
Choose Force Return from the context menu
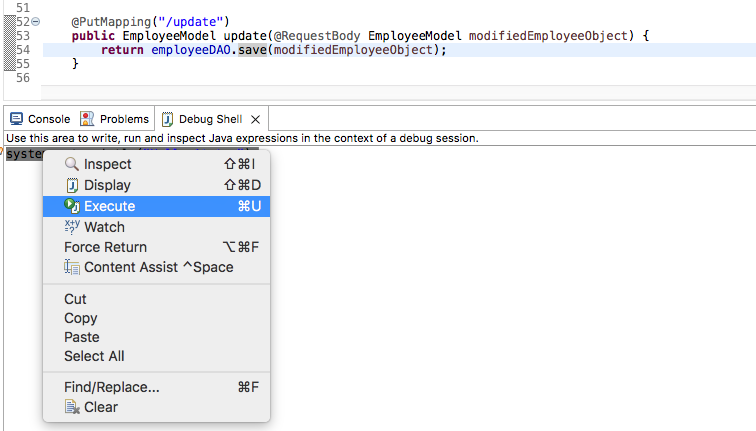(x=105, y=247)
